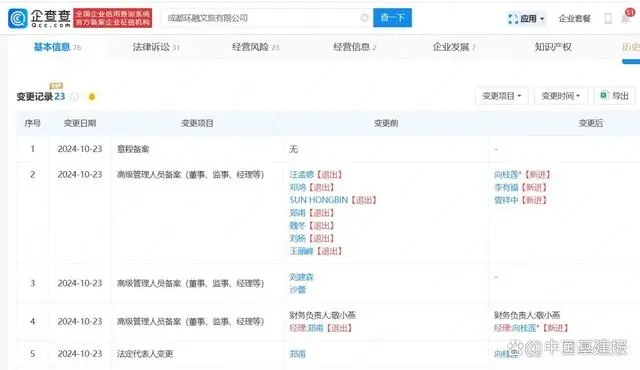
Task: Switch to the 经营风险 tab
Action: [x=256, y=47]
